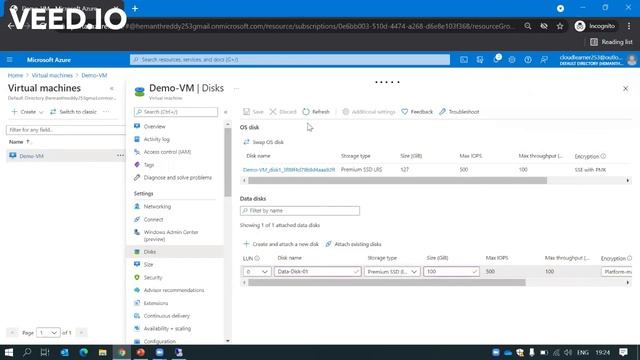Go to Virtual machines breadcrumb
This screenshot has height=360, width=640.
(52, 75)
